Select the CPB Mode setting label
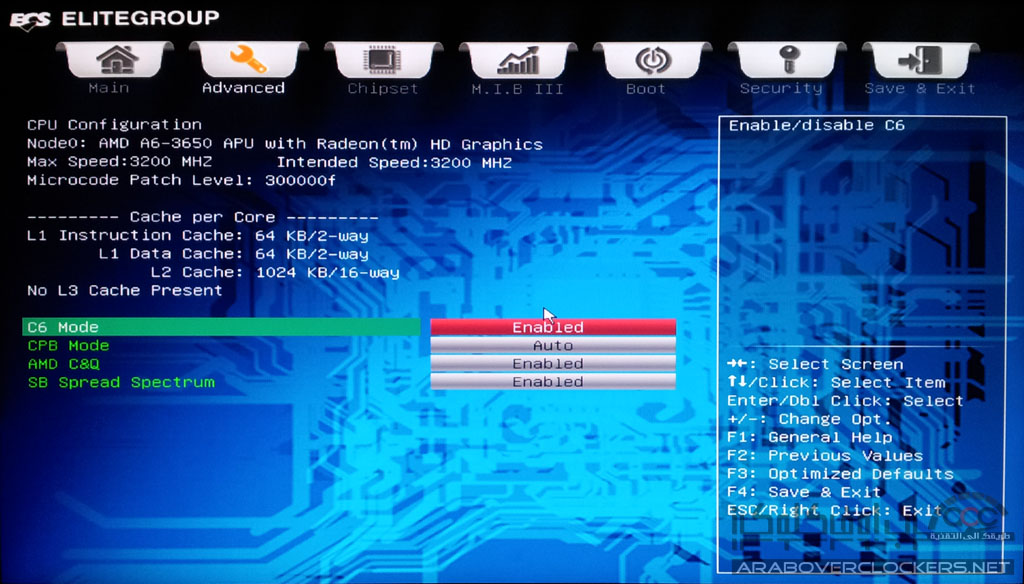 68,346
